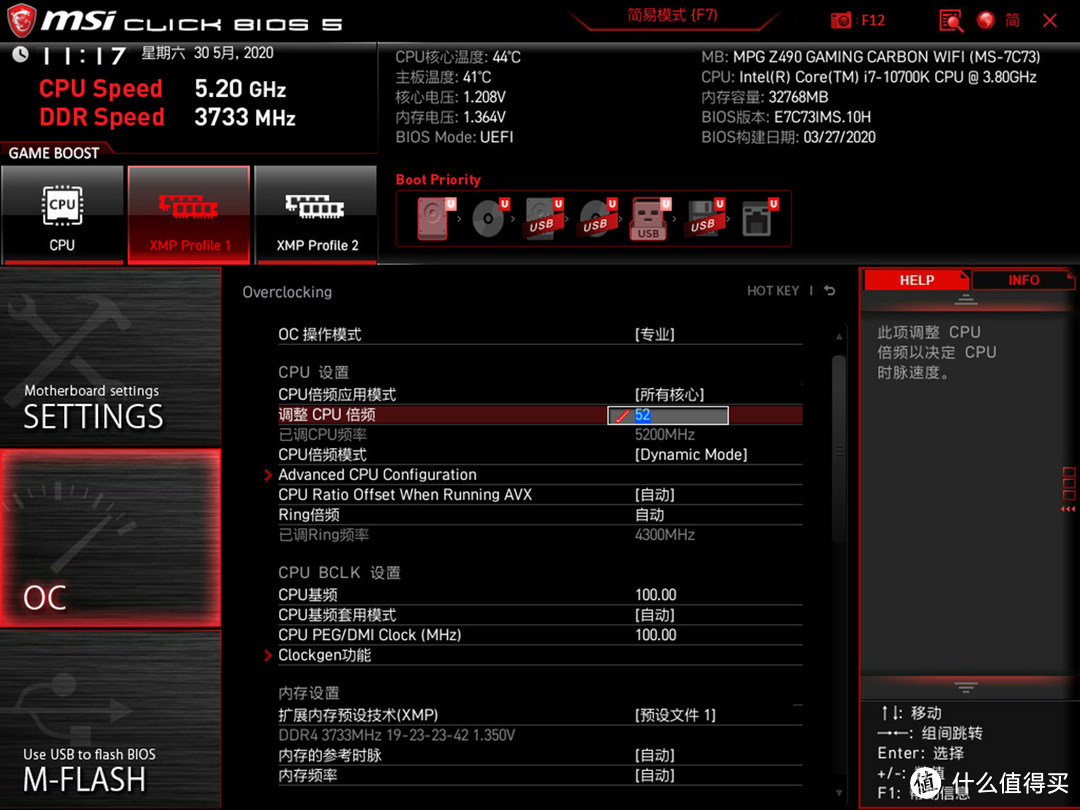Change CPU倍频应用模式 value [所有核心]

point(669,395)
